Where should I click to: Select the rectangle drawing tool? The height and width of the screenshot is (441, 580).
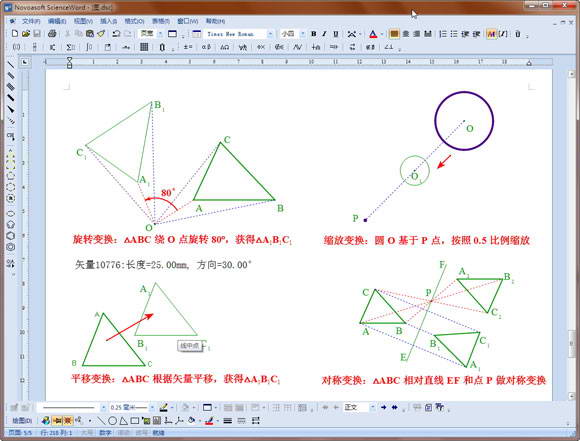coord(135,421)
